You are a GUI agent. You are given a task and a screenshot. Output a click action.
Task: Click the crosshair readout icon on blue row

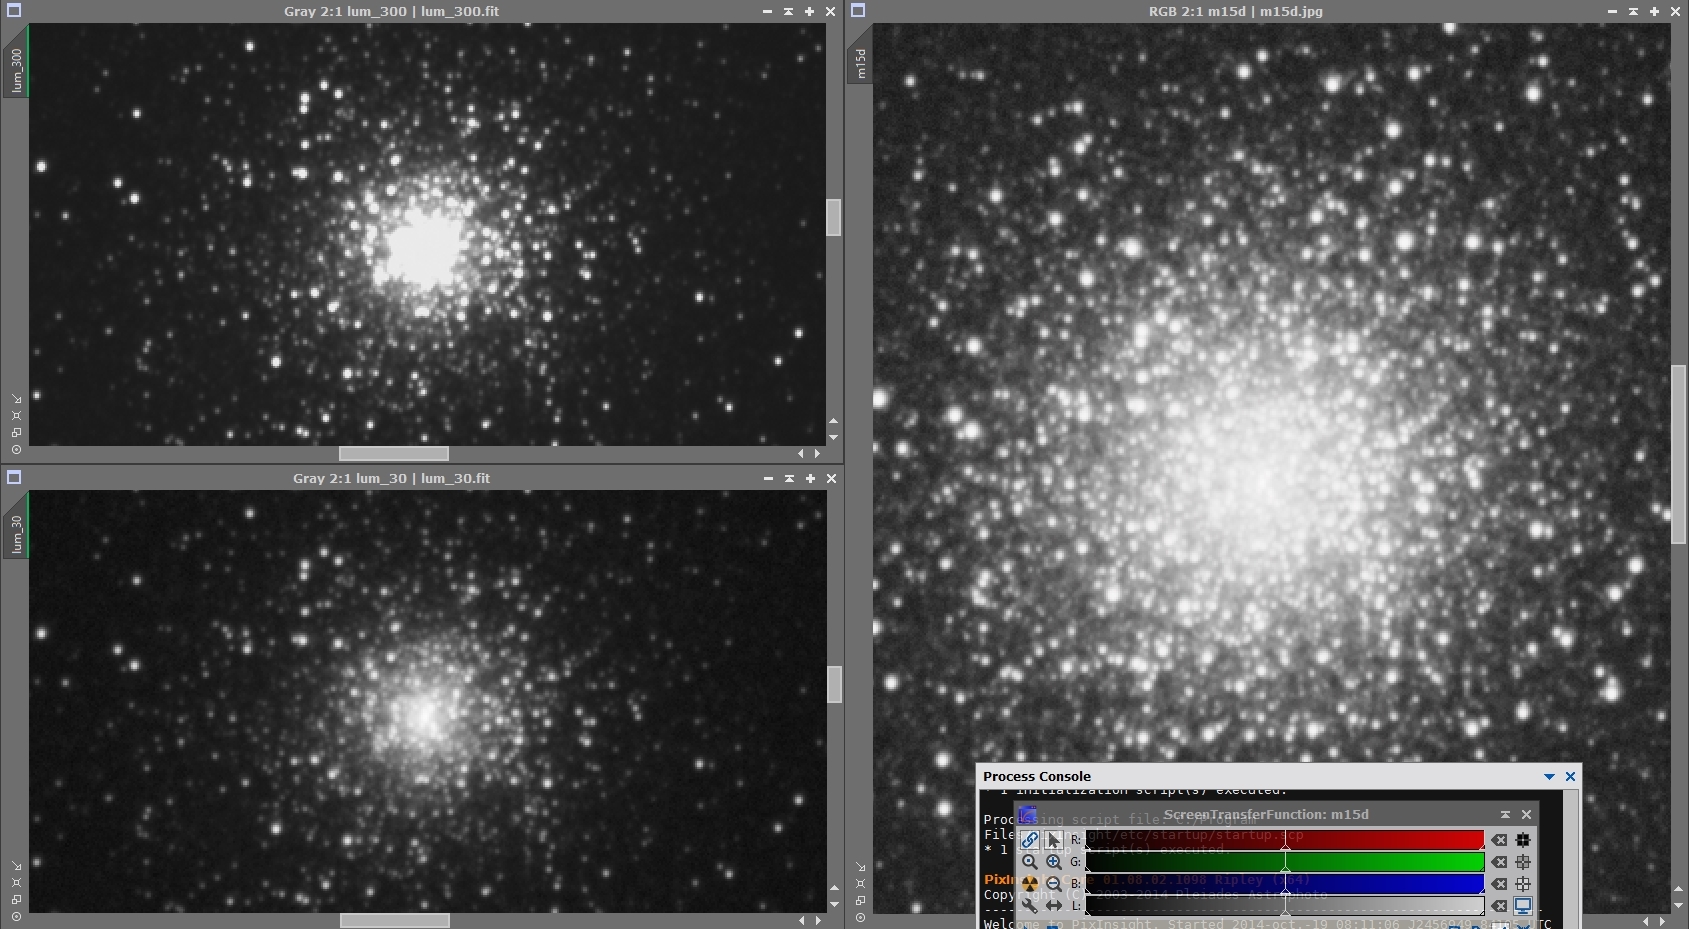point(1523,884)
